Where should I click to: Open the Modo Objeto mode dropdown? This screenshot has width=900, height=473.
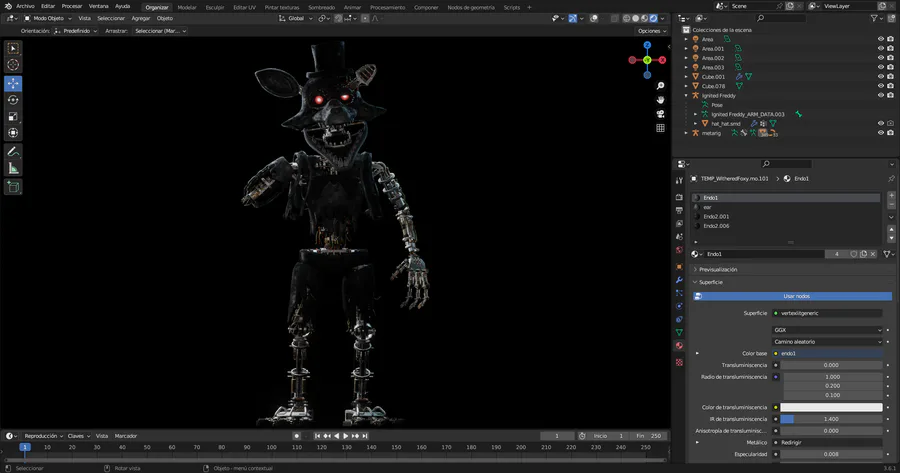point(48,18)
